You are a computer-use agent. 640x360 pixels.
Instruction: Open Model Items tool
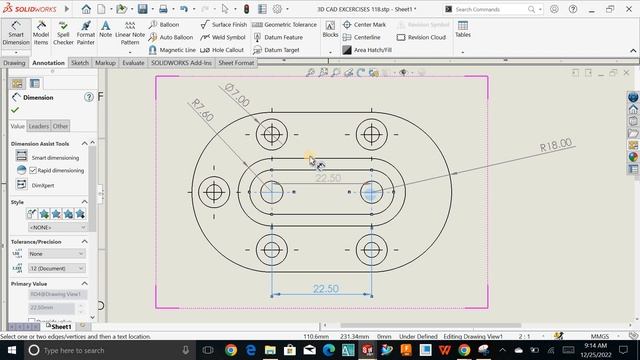41,33
